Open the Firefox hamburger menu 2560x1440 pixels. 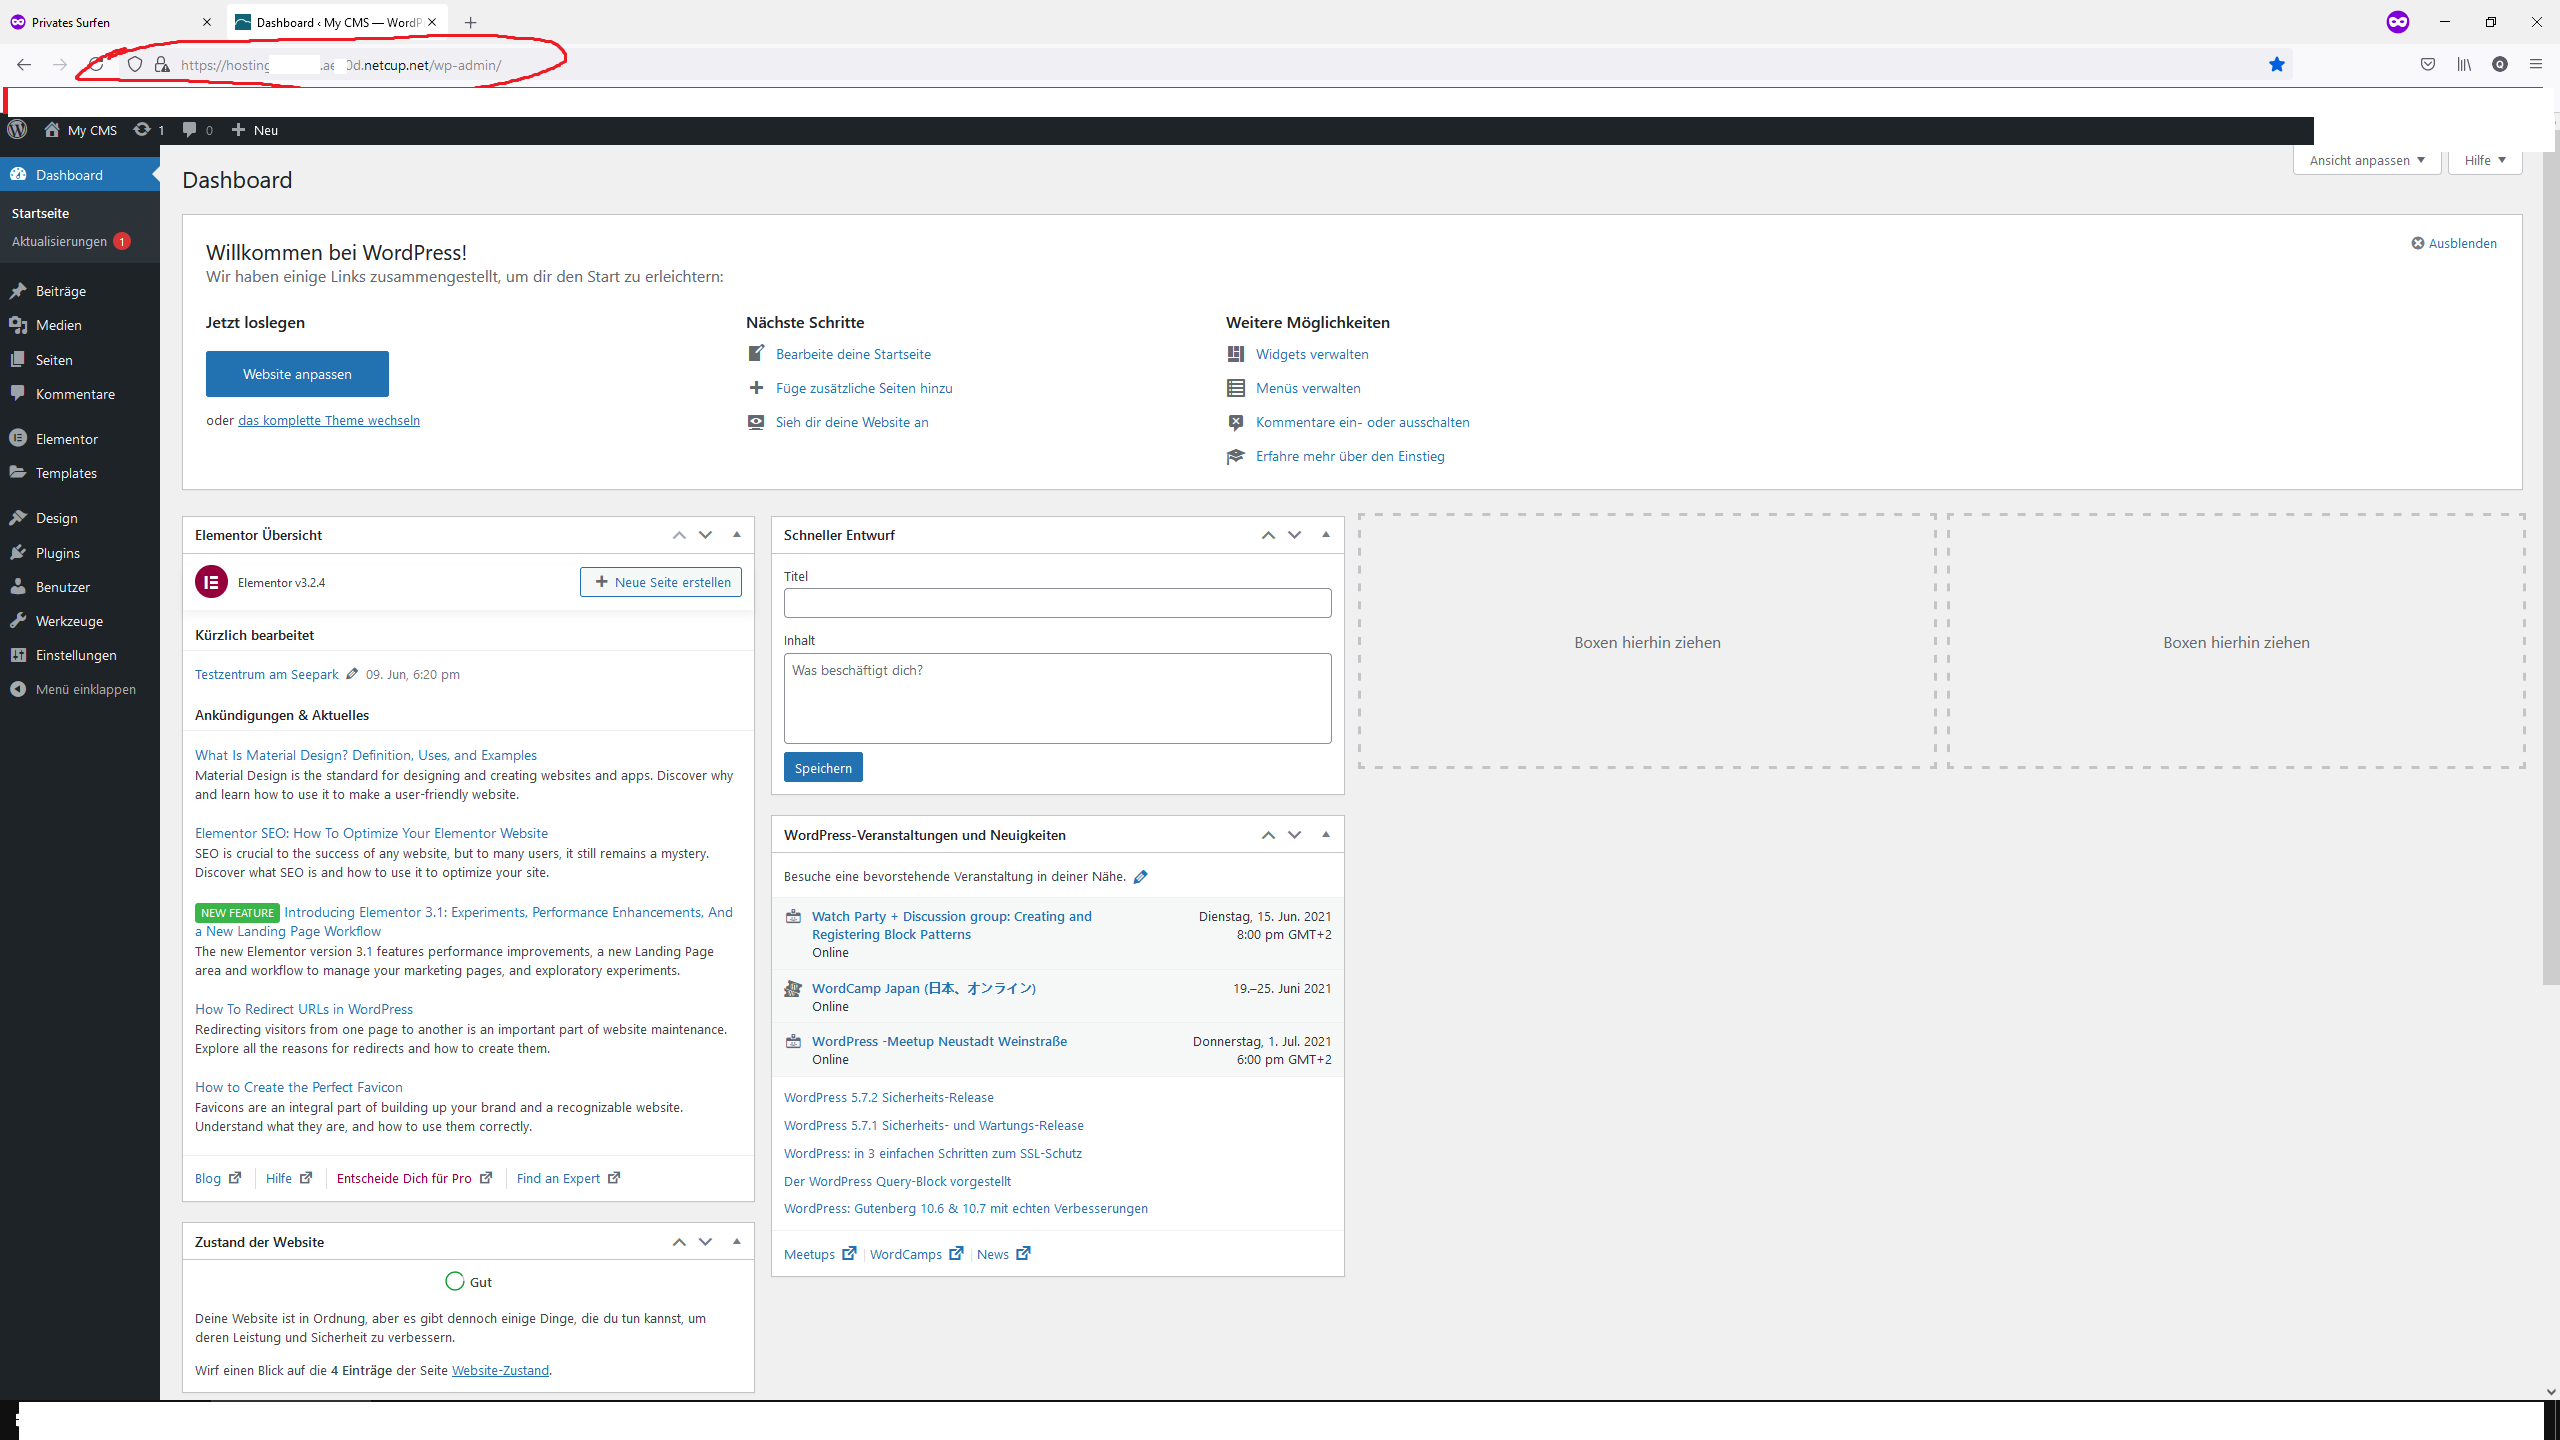[x=2535, y=65]
